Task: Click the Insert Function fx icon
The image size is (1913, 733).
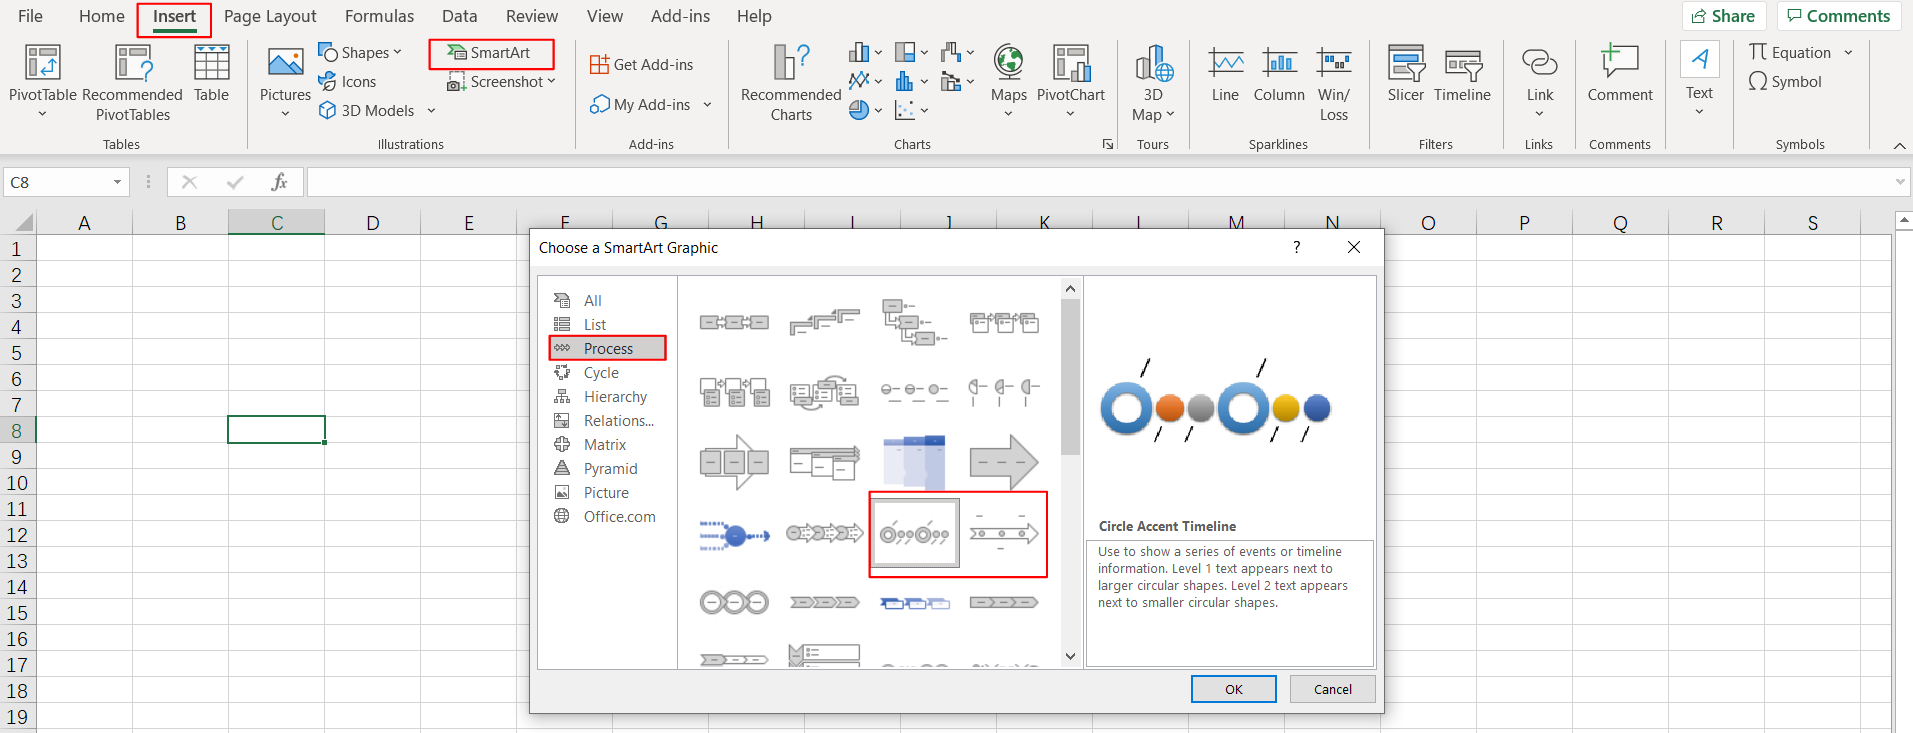Action: (x=279, y=182)
